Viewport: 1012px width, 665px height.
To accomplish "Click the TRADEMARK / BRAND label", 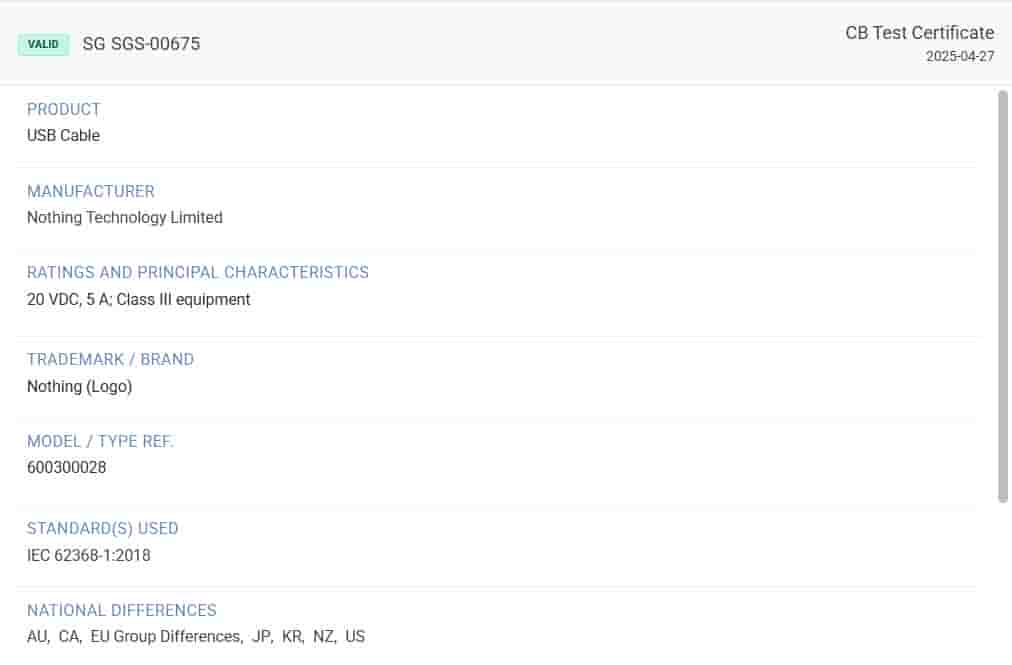I will (111, 359).
